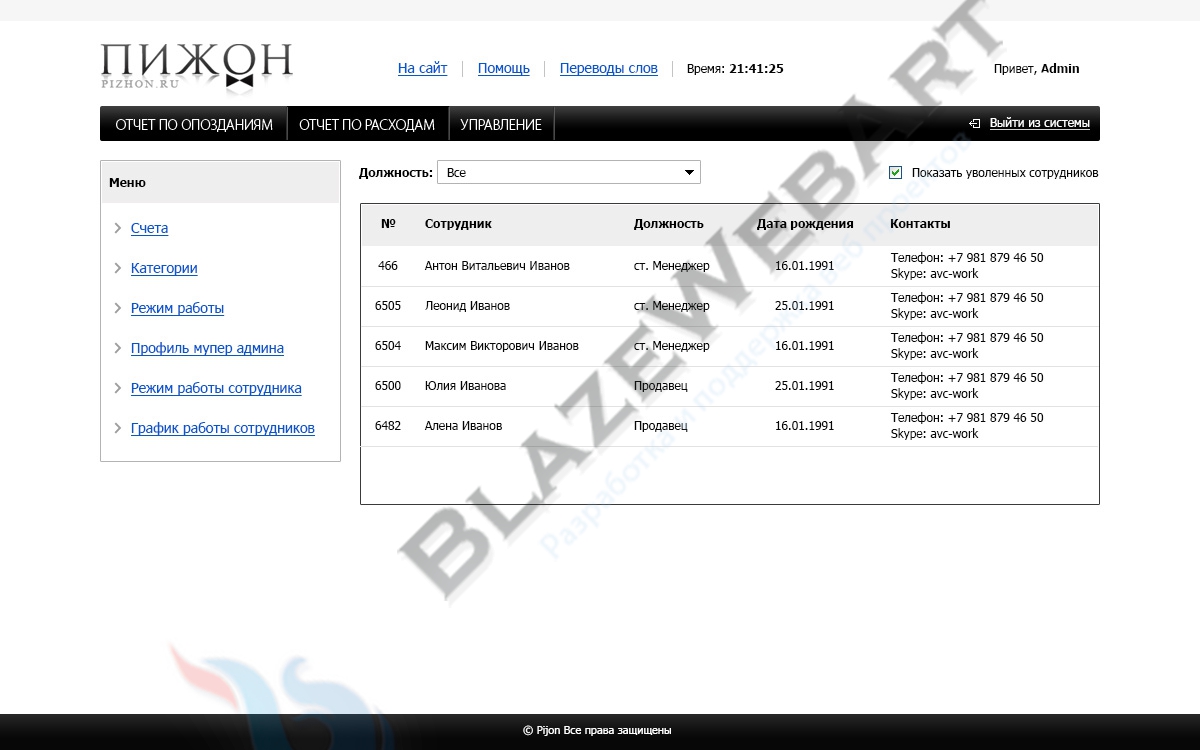Click Выйти из системы link
The width and height of the screenshot is (1200, 750).
pos(1039,123)
